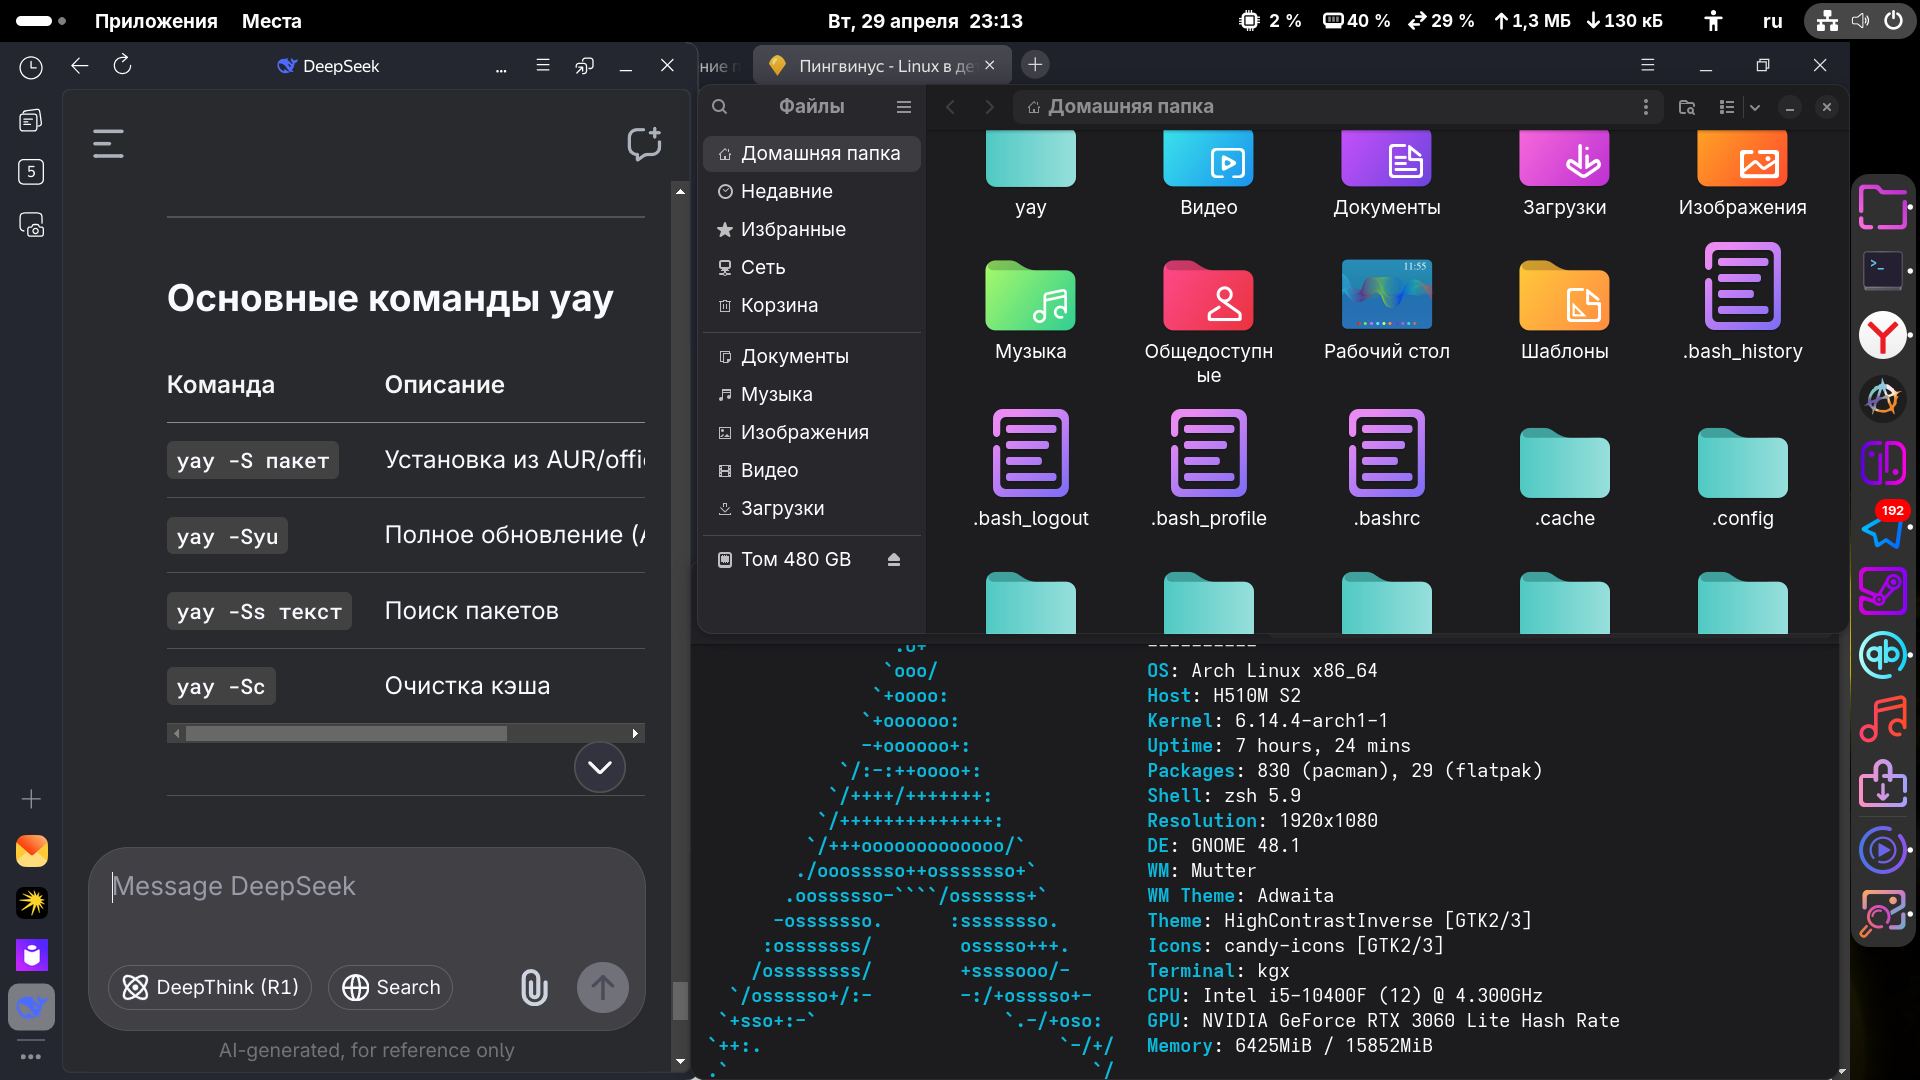
Task: Search files with the folder-search icon
Action: 1687,107
